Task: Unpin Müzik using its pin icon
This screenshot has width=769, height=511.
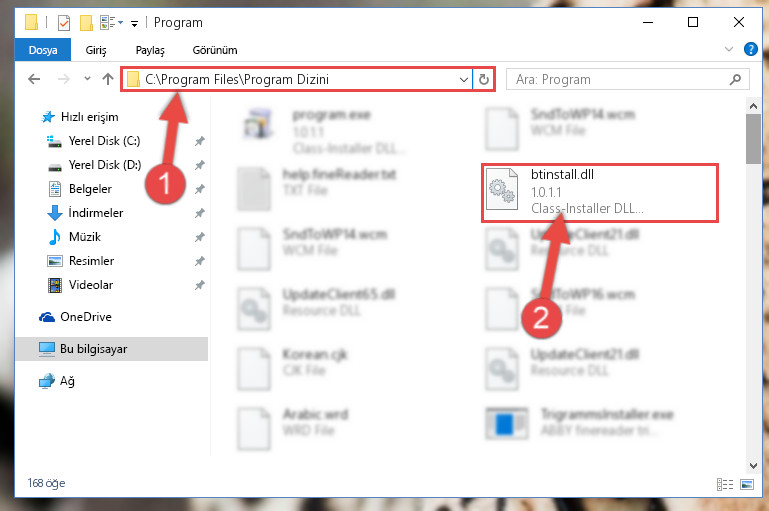Action: (200, 237)
